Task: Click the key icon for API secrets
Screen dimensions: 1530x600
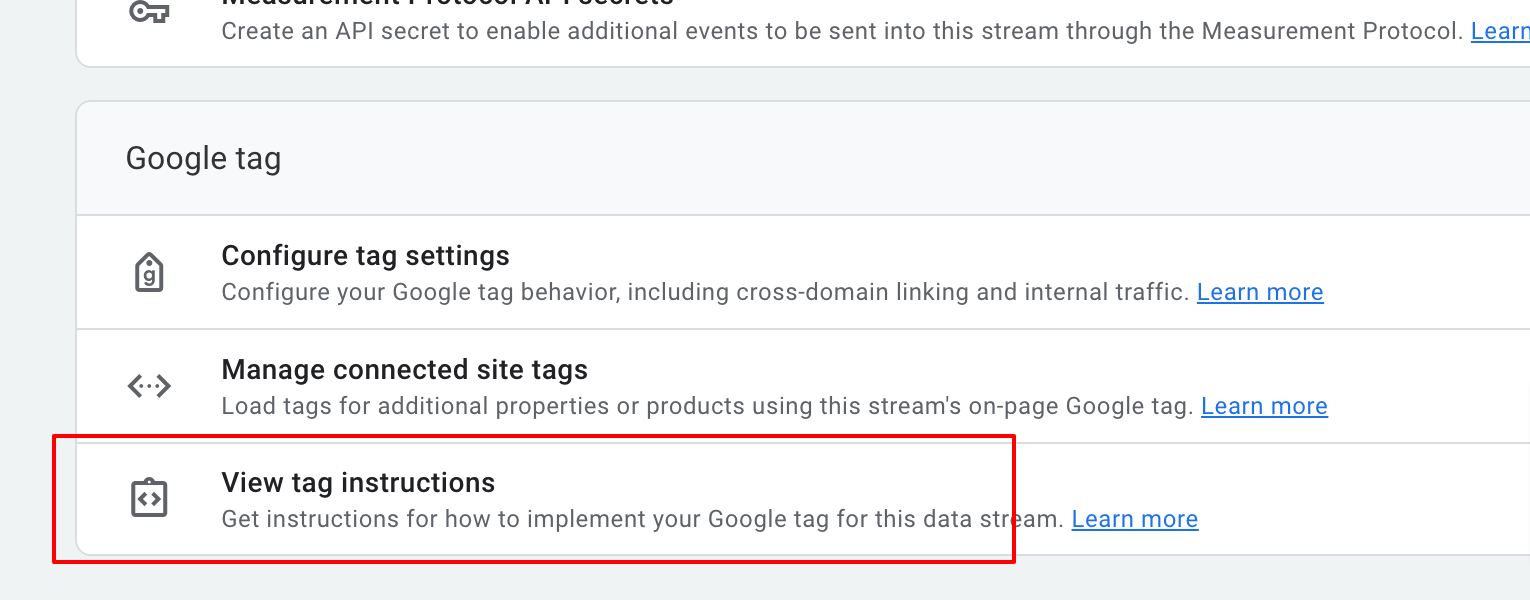Action: (x=149, y=10)
